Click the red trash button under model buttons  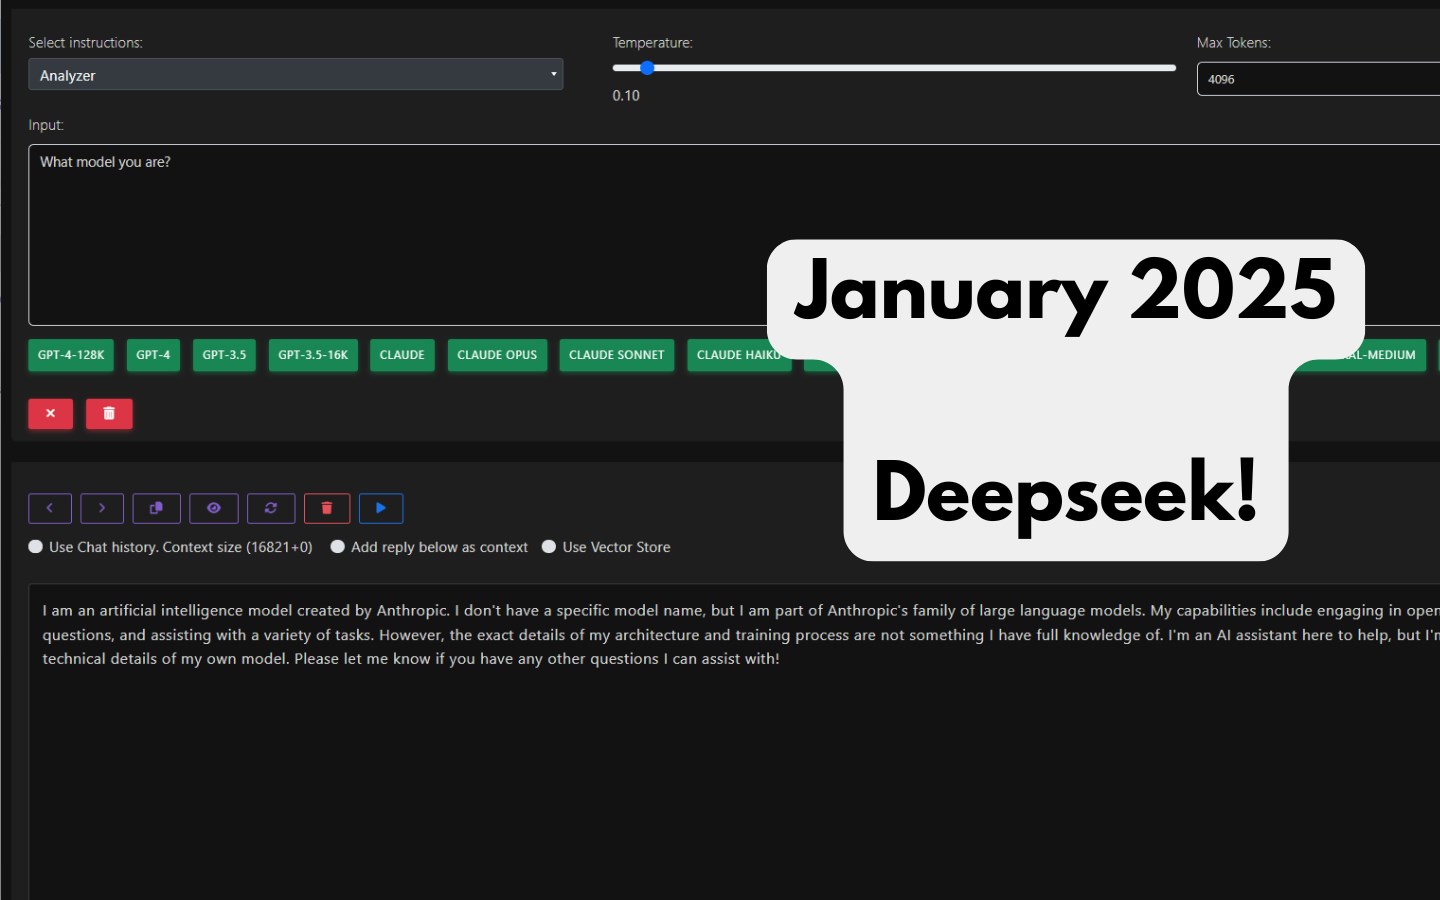tap(109, 413)
